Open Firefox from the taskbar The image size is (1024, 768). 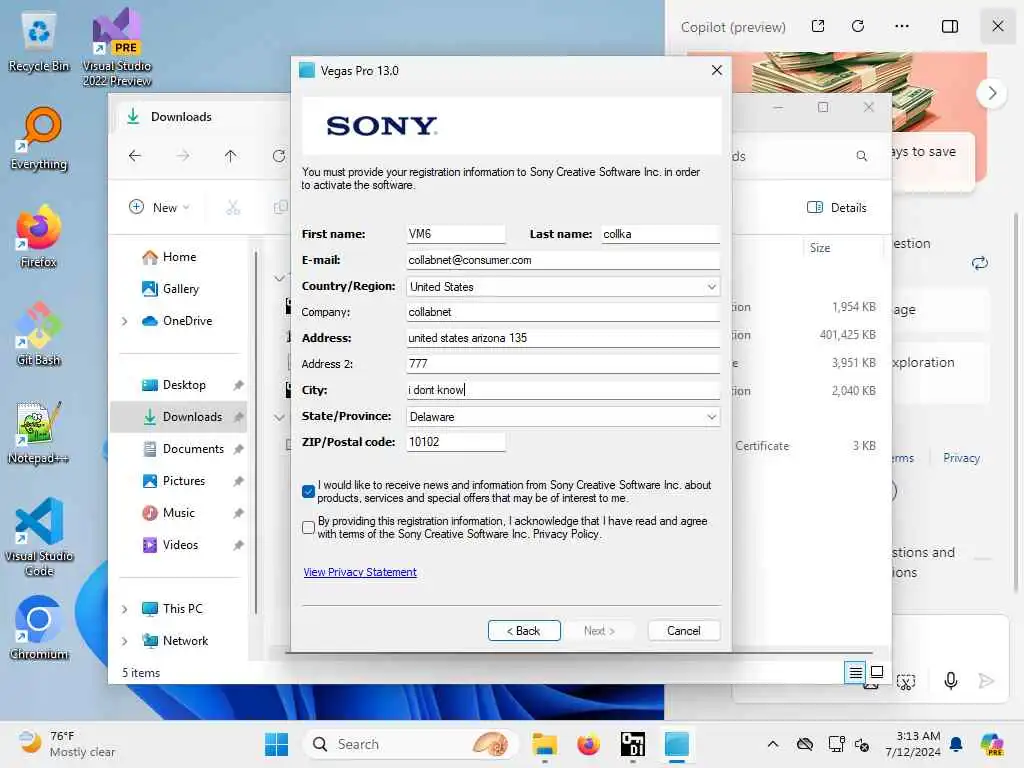click(588, 744)
